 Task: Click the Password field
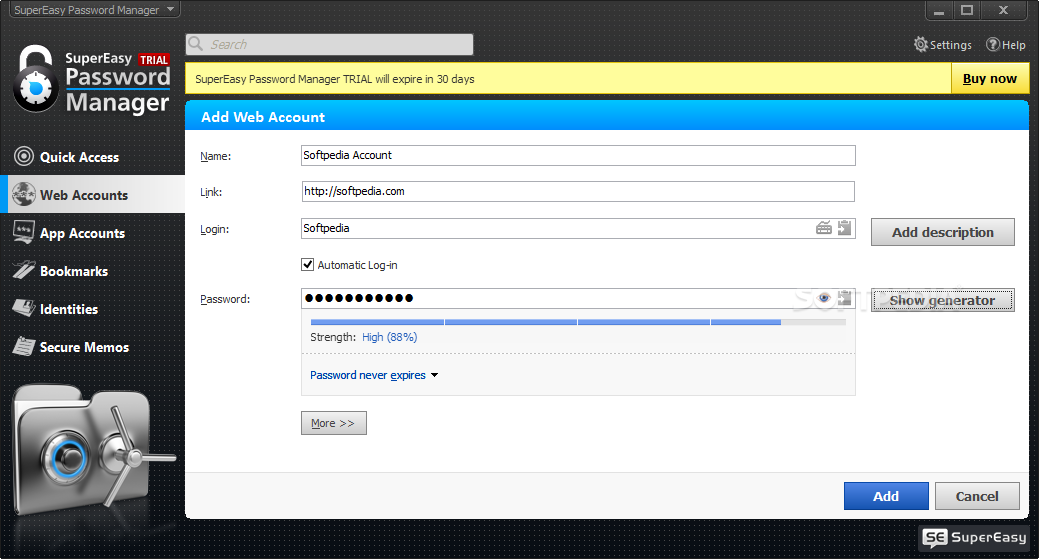[578, 298]
